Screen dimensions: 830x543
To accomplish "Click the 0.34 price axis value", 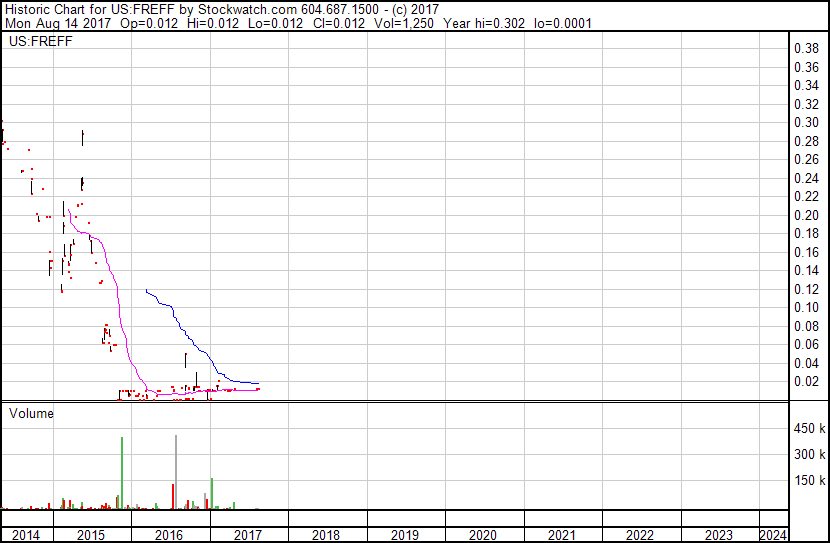I will [x=806, y=85].
